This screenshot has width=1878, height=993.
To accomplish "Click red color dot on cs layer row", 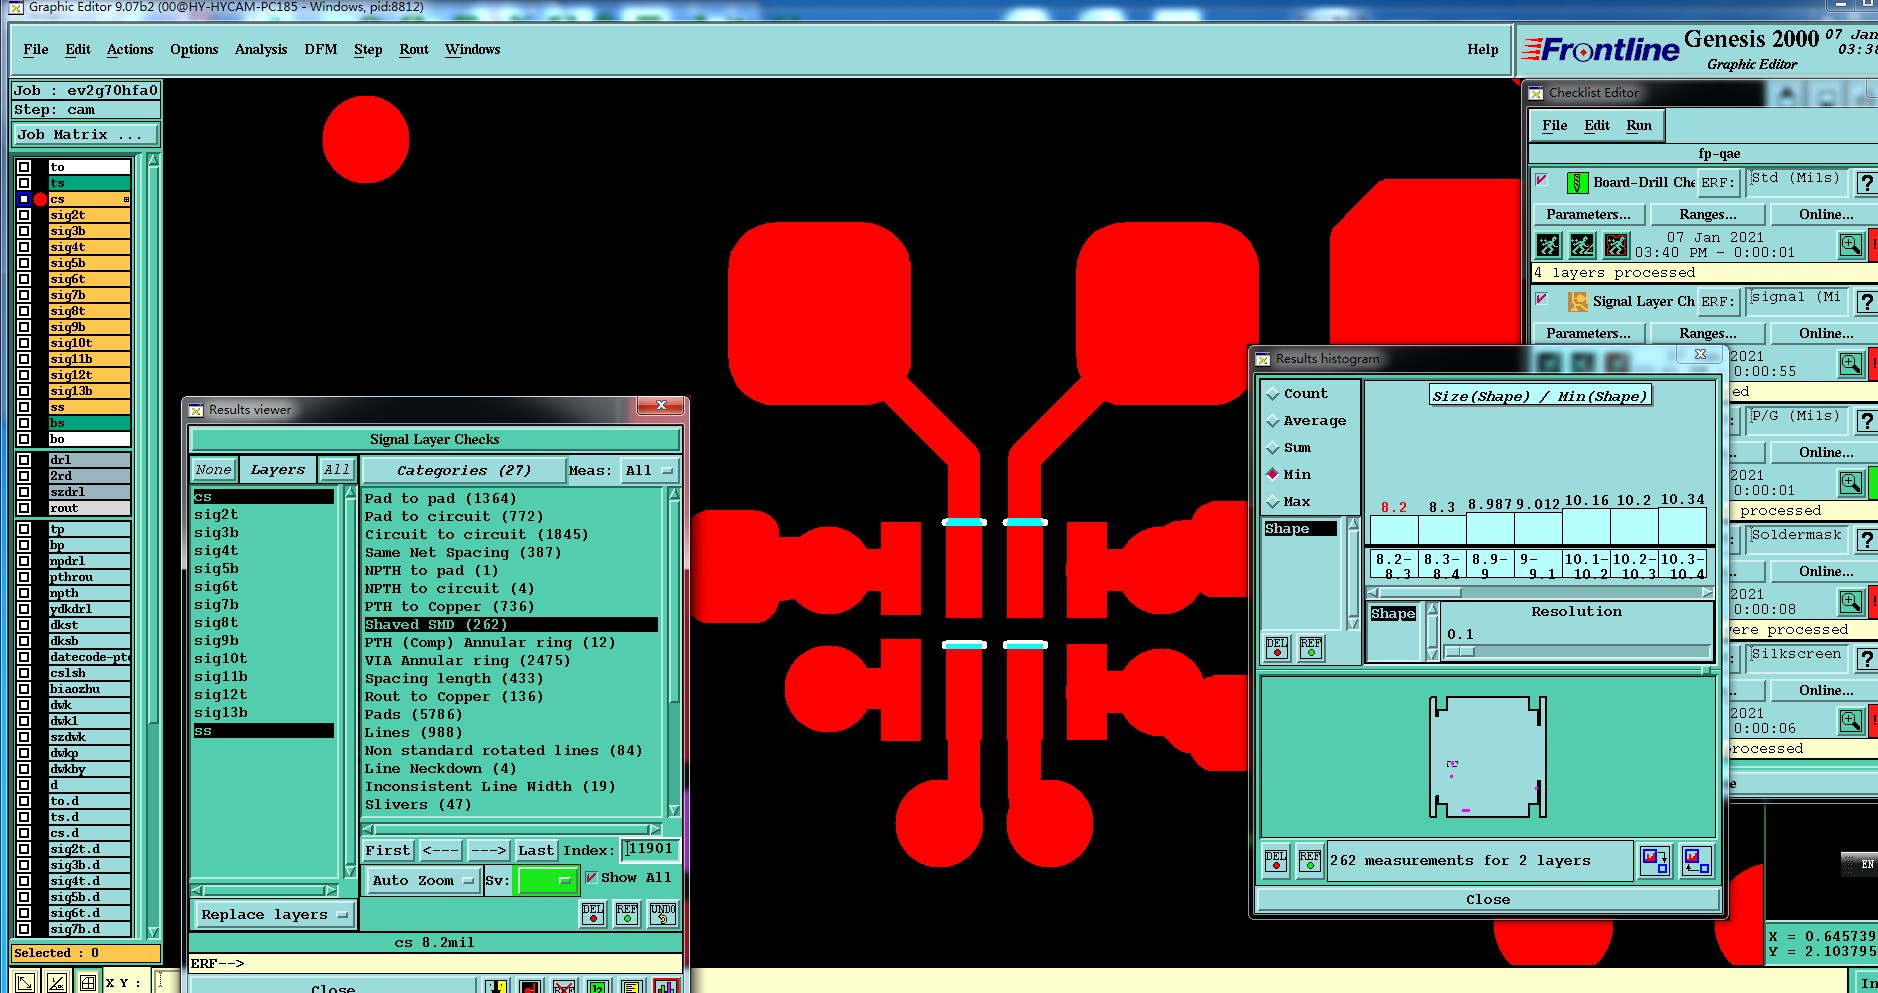I will point(40,199).
